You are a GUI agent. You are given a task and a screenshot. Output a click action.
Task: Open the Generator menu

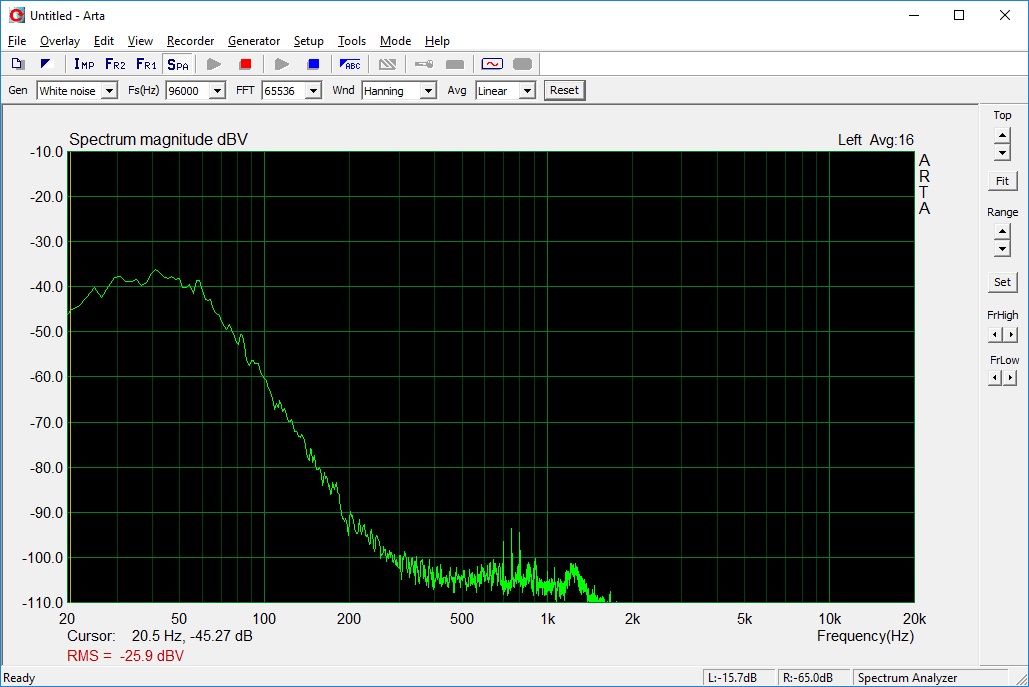pyautogui.click(x=253, y=41)
